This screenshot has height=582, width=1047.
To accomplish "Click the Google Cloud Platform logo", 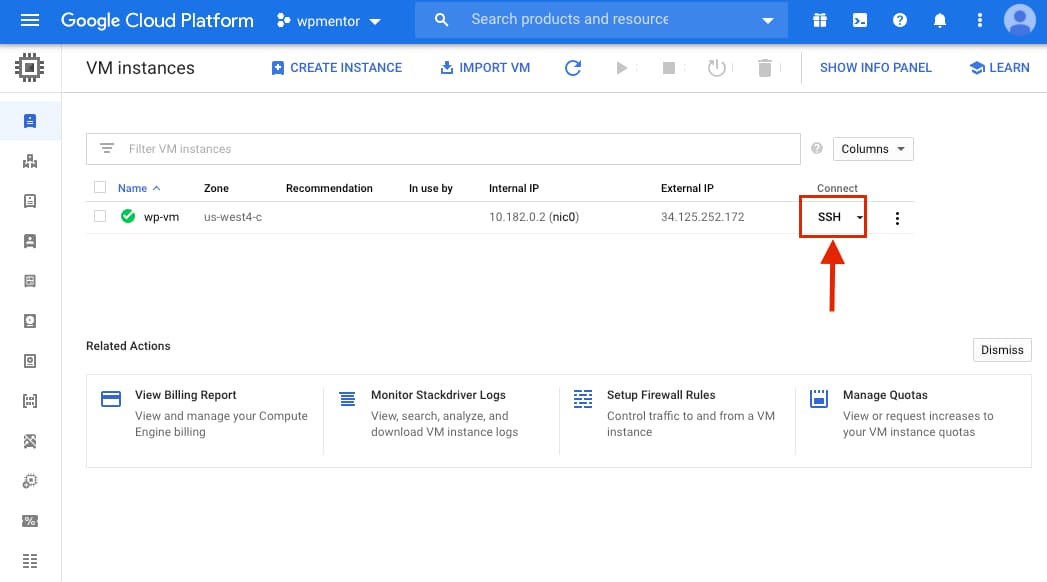I will (x=157, y=21).
